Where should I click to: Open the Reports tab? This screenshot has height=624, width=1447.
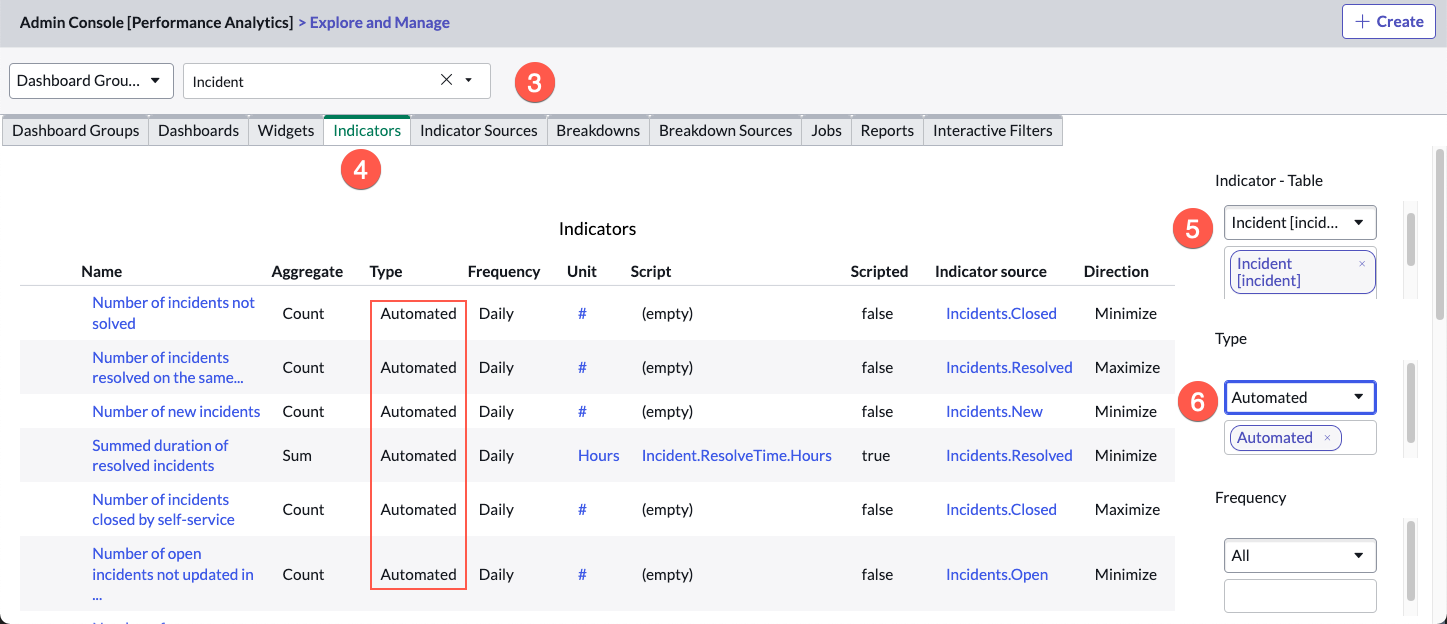[887, 131]
